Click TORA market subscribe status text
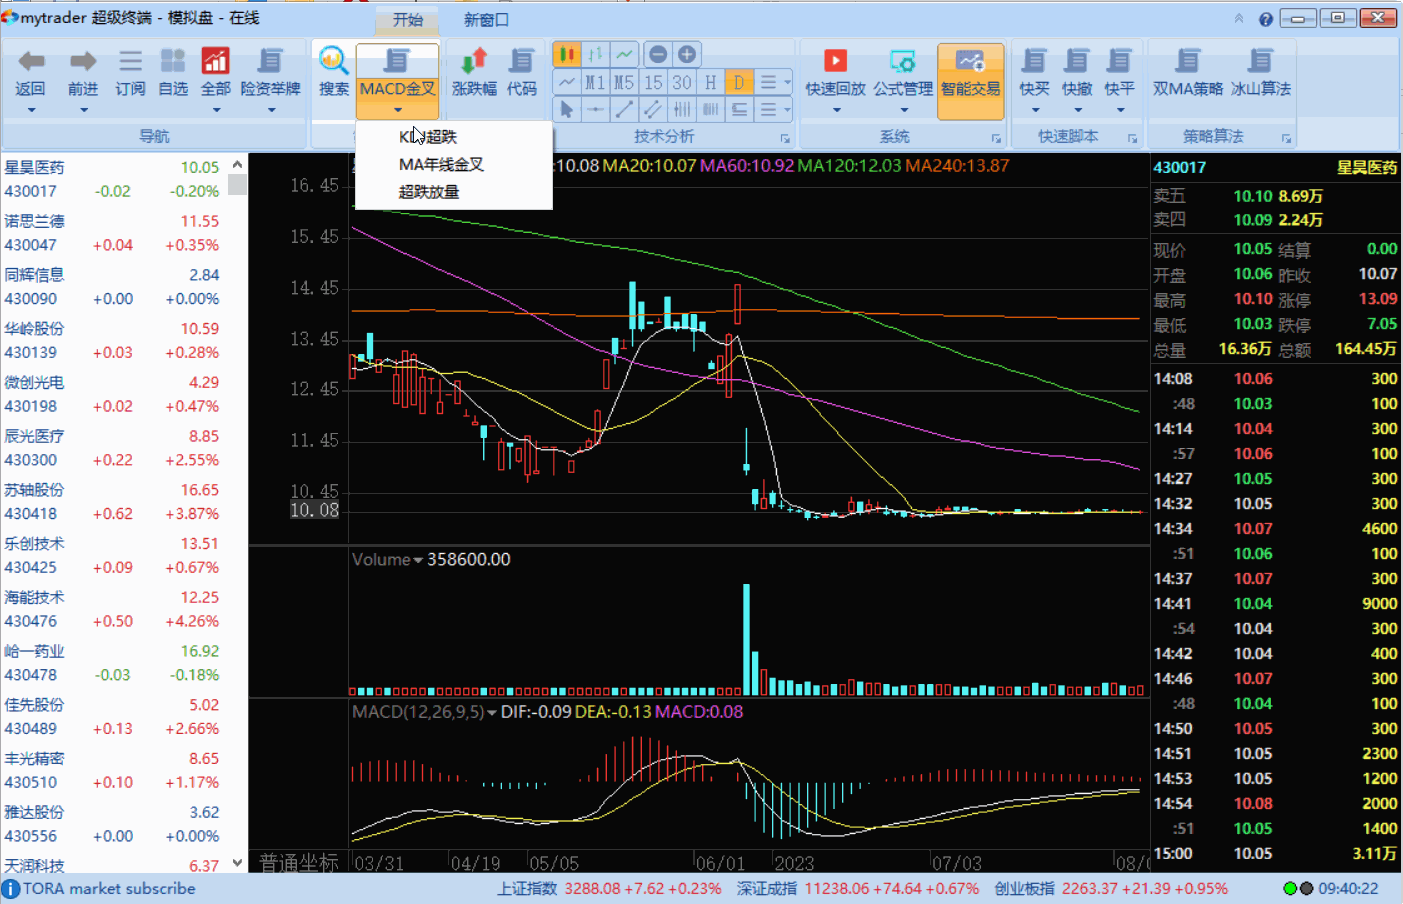This screenshot has height=904, width=1403. point(109,888)
